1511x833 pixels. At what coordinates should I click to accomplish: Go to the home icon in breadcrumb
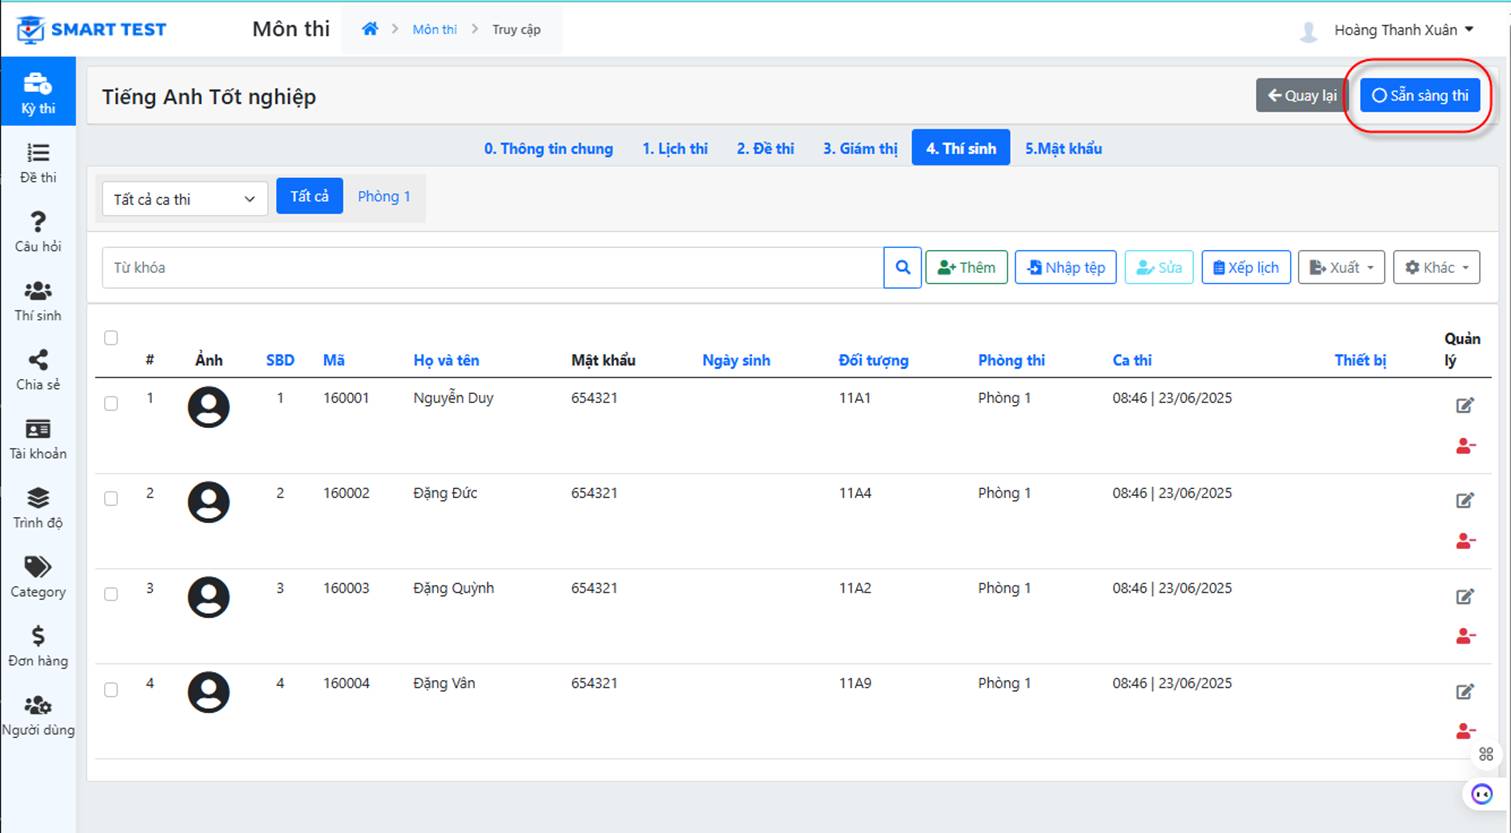(x=370, y=29)
